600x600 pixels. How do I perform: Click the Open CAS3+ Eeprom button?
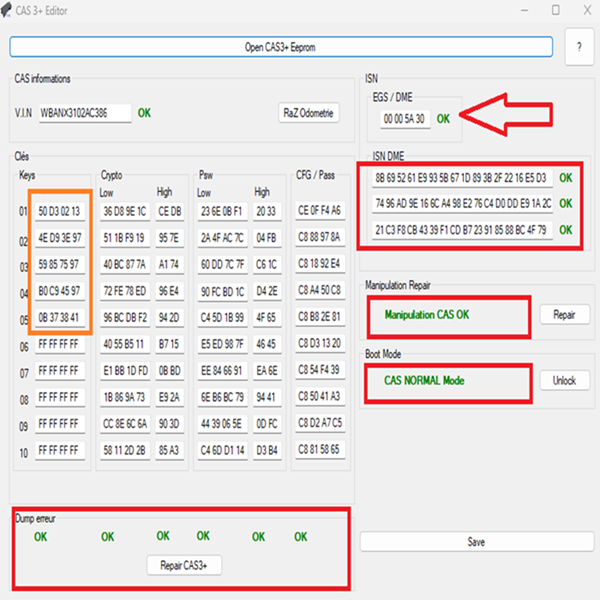pos(281,47)
